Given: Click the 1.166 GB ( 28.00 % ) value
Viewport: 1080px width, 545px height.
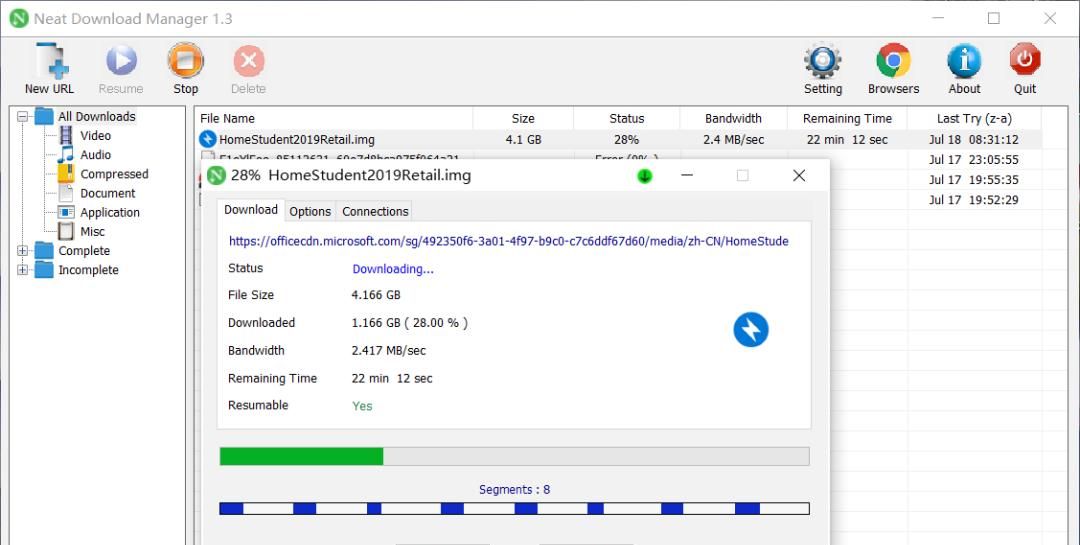Looking at the screenshot, I should pyautogui.click(x=409, y=322).
